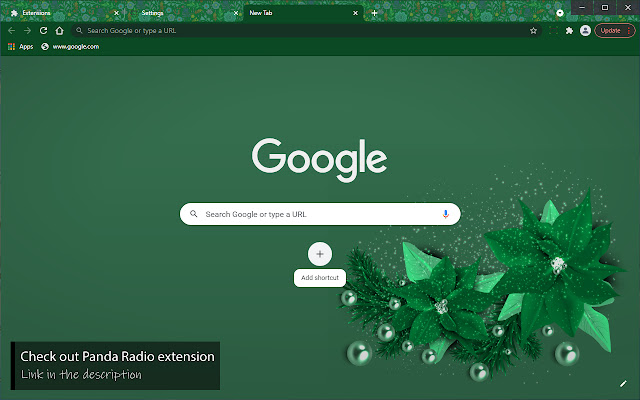Click the magnifier icon in search box

tap(193, 214)
